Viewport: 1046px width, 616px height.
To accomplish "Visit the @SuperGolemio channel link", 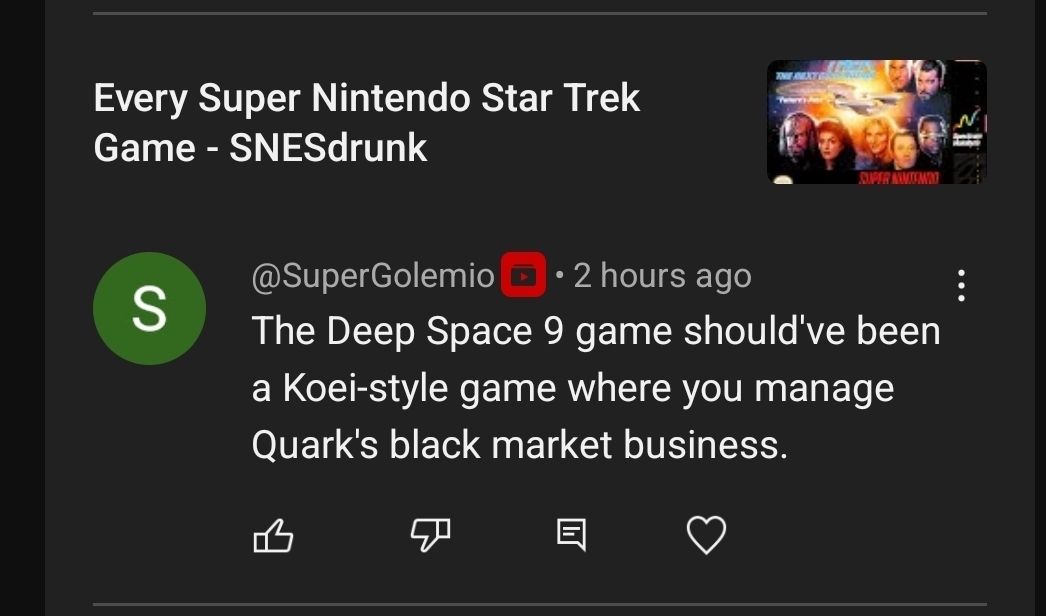I will (x=372, y=275).
